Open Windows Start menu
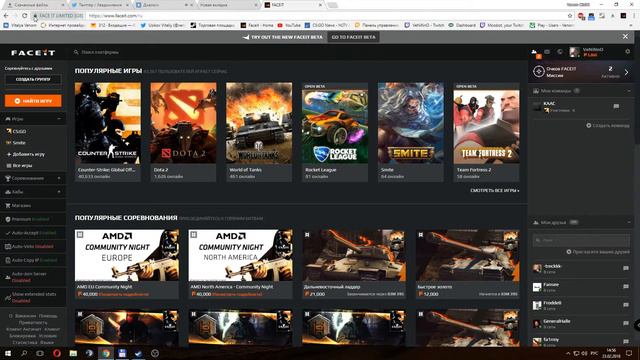The width and height of the screenshot is (640, 360). click(8, 353)
